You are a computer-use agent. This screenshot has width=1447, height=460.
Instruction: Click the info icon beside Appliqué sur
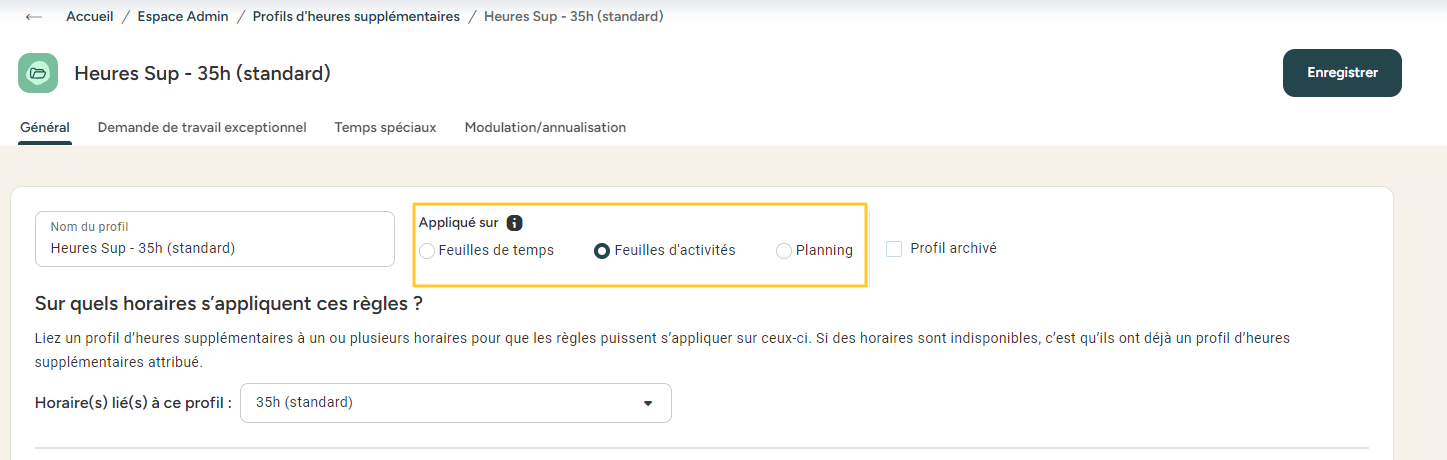coord(514,223)
